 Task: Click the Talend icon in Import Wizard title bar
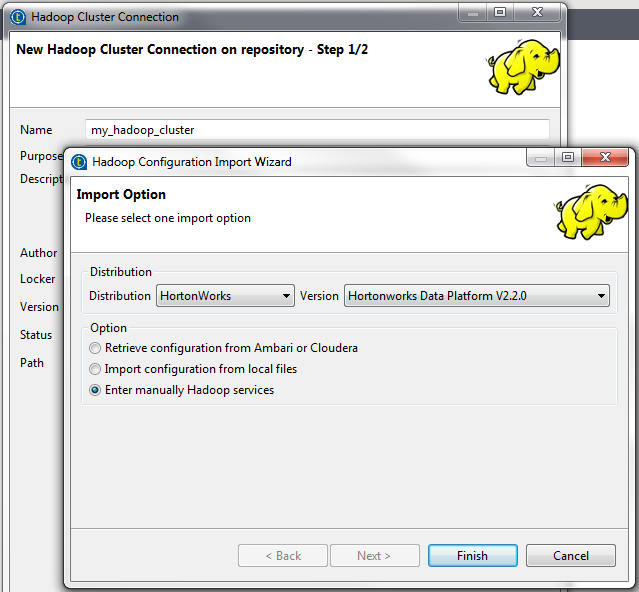pyautogui.click(x=79, y=162)
